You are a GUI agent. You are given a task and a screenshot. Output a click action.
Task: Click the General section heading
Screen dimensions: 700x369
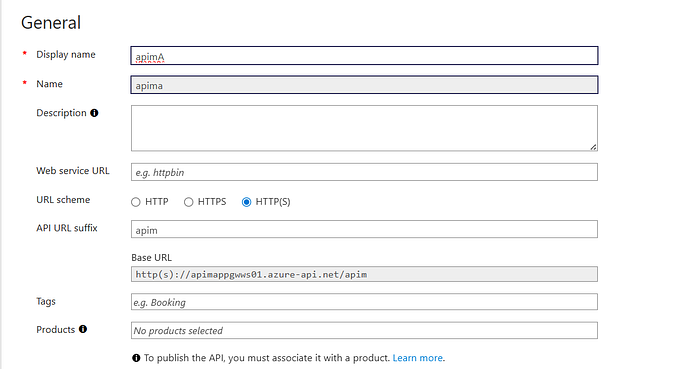[x=51, y=23]
